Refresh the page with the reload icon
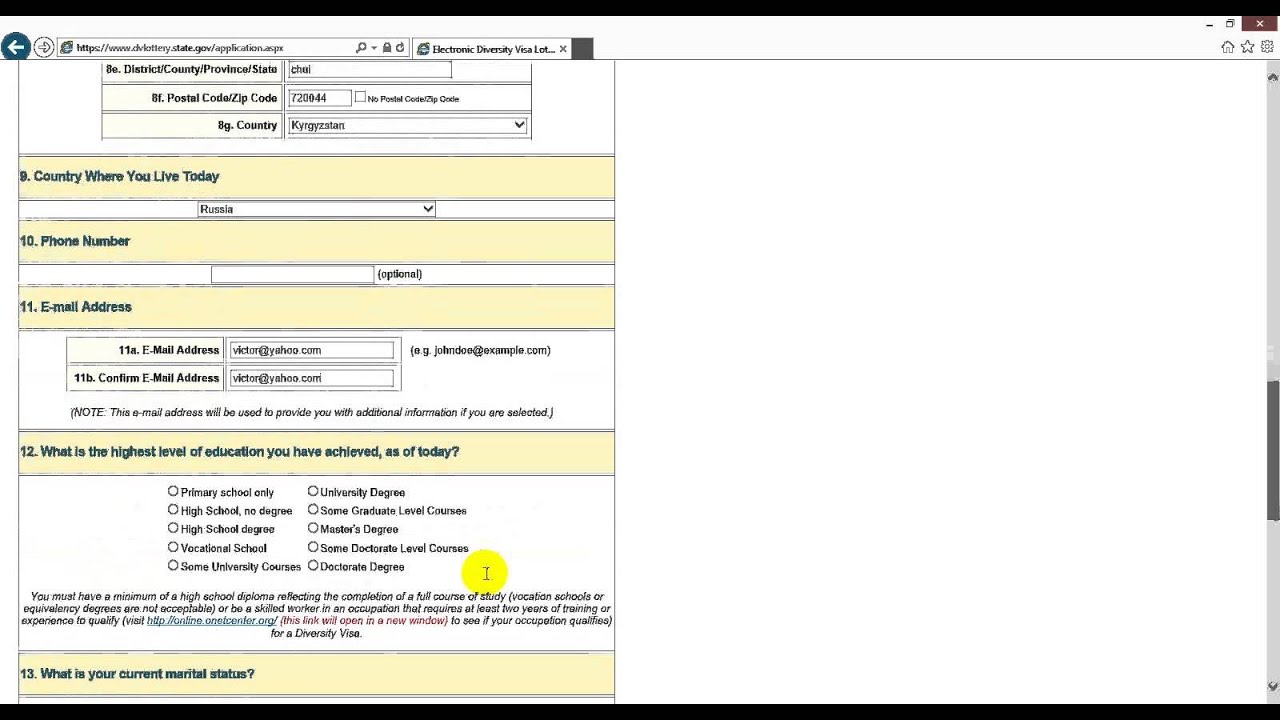Image resolution: width=1280 pixels, height=720 pixels. click(400, 48)
